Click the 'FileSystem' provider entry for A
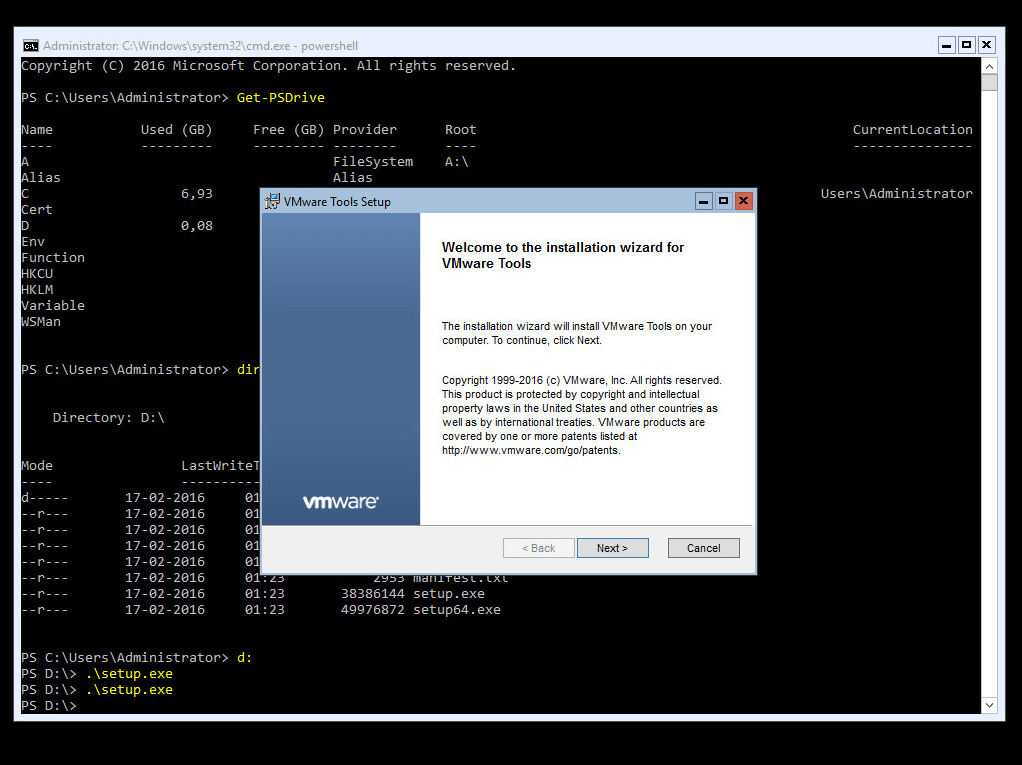This screenshot has width=1022, height=765. 373,162
